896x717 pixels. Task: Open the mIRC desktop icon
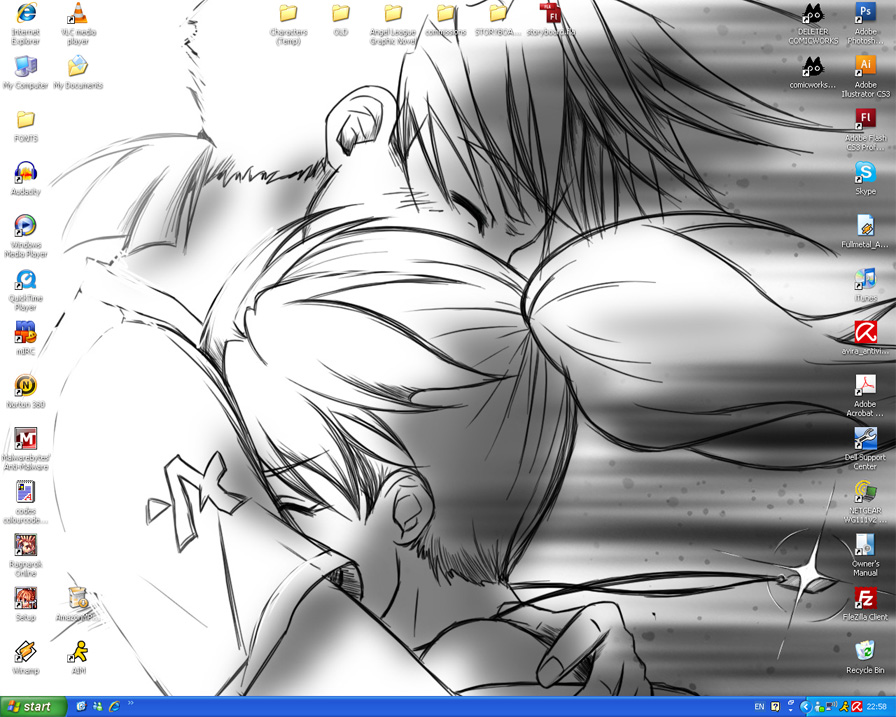26,338
